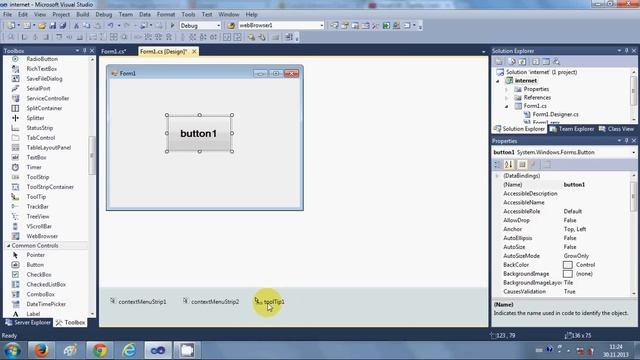640x360 pixels.
Task: Pick the TrackBar control in Toolbox
Action: pyautogui.click(x=37, y=207)
